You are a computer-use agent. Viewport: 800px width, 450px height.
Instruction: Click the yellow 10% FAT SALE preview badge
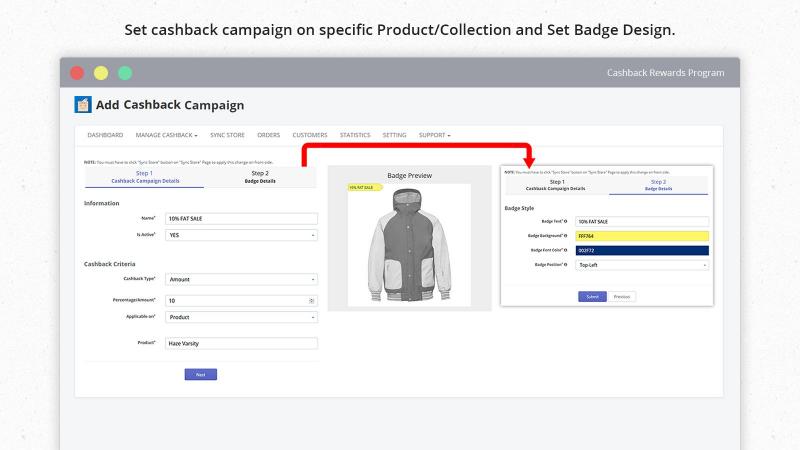364,187
